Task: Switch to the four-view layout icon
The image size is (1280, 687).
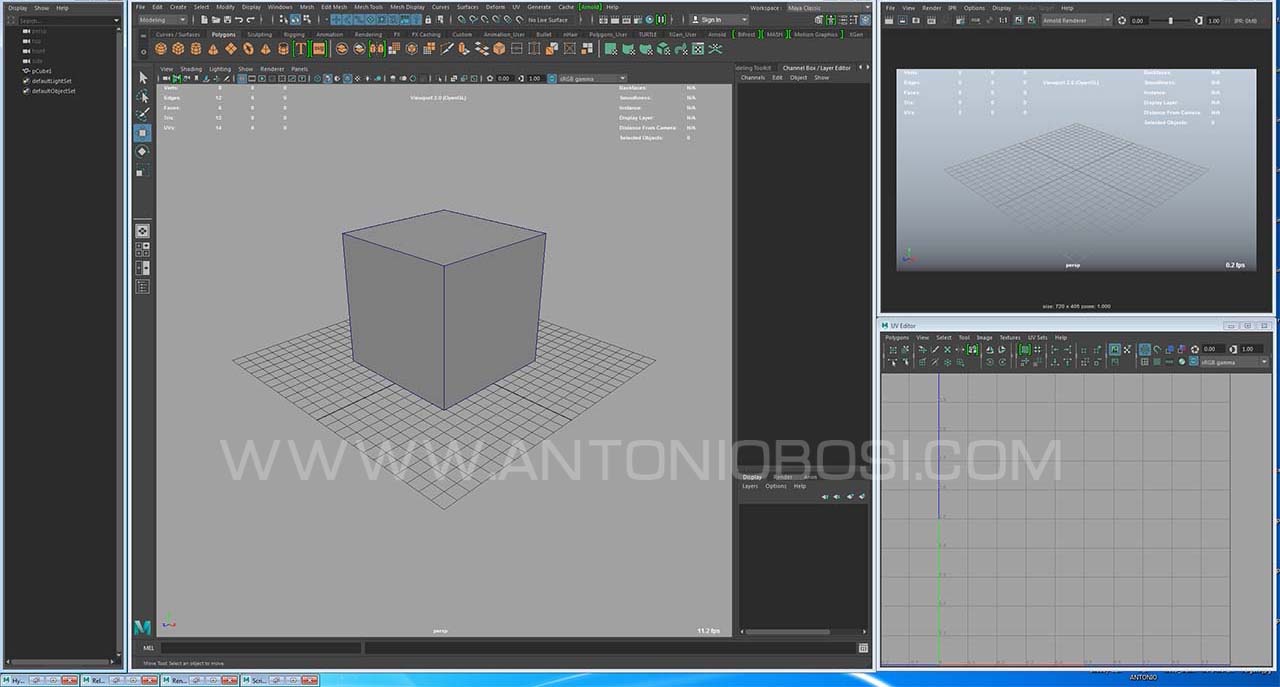Action: point(142,249)
